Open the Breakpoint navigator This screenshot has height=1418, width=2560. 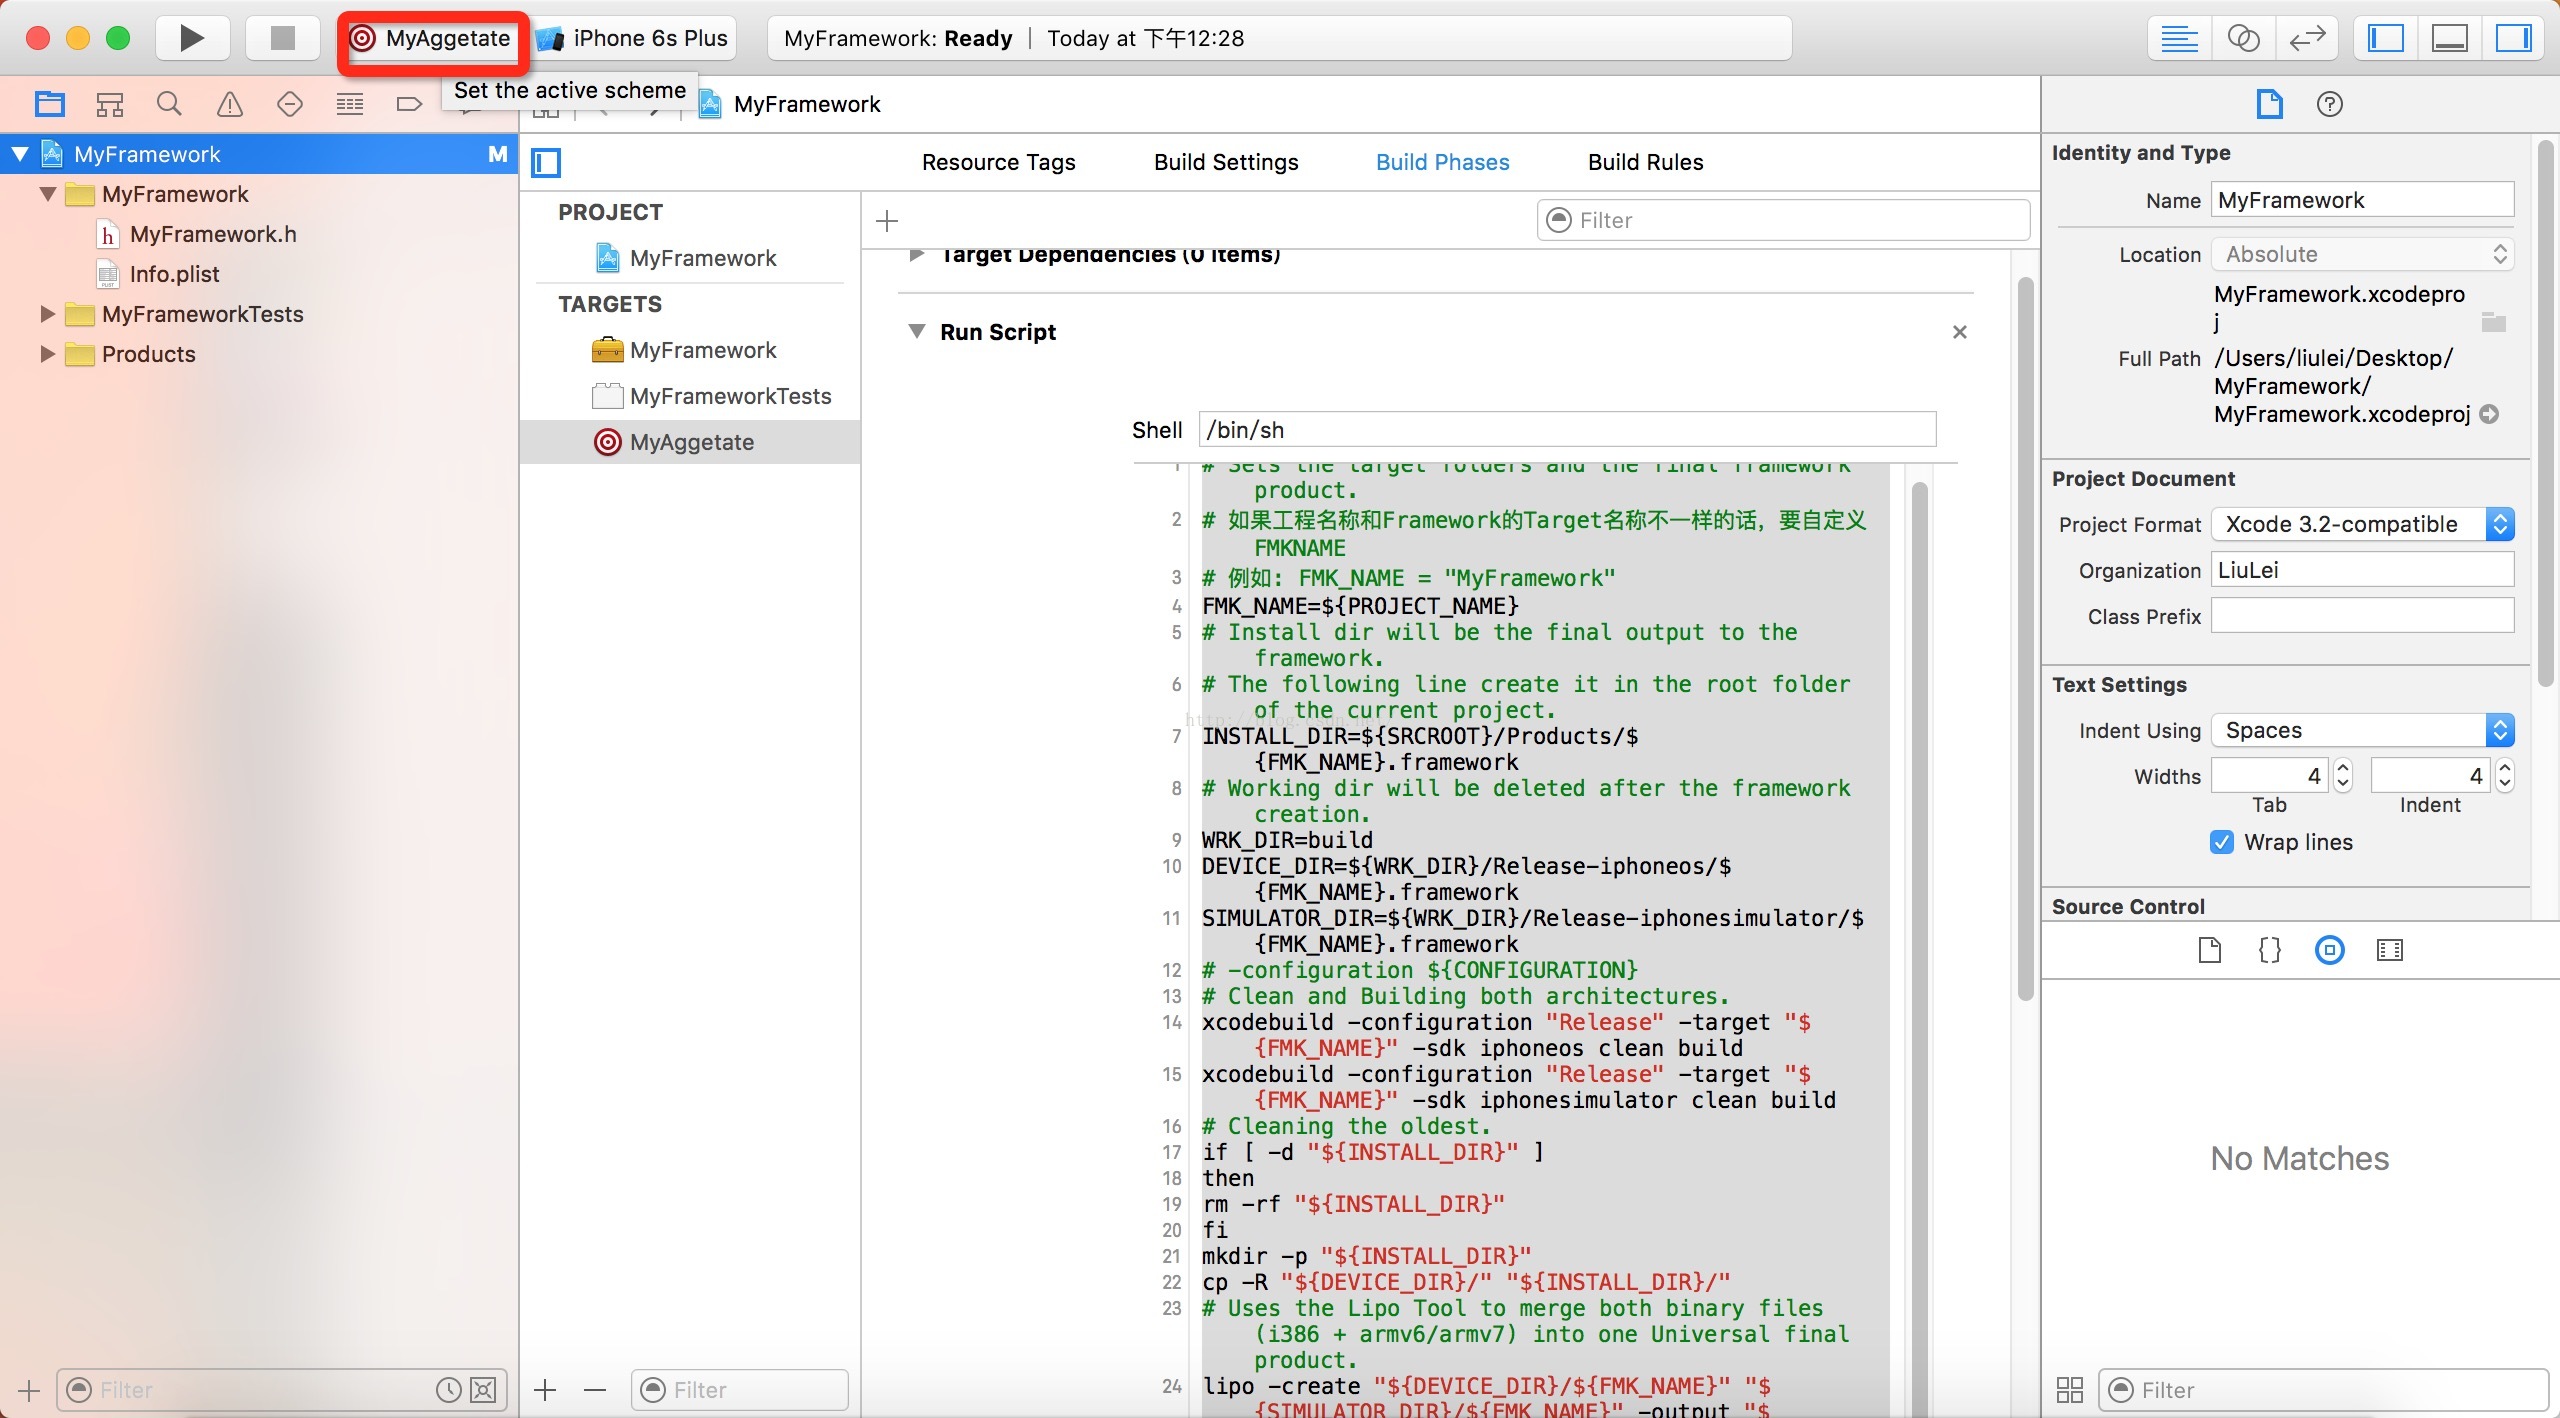pos(410,104)
